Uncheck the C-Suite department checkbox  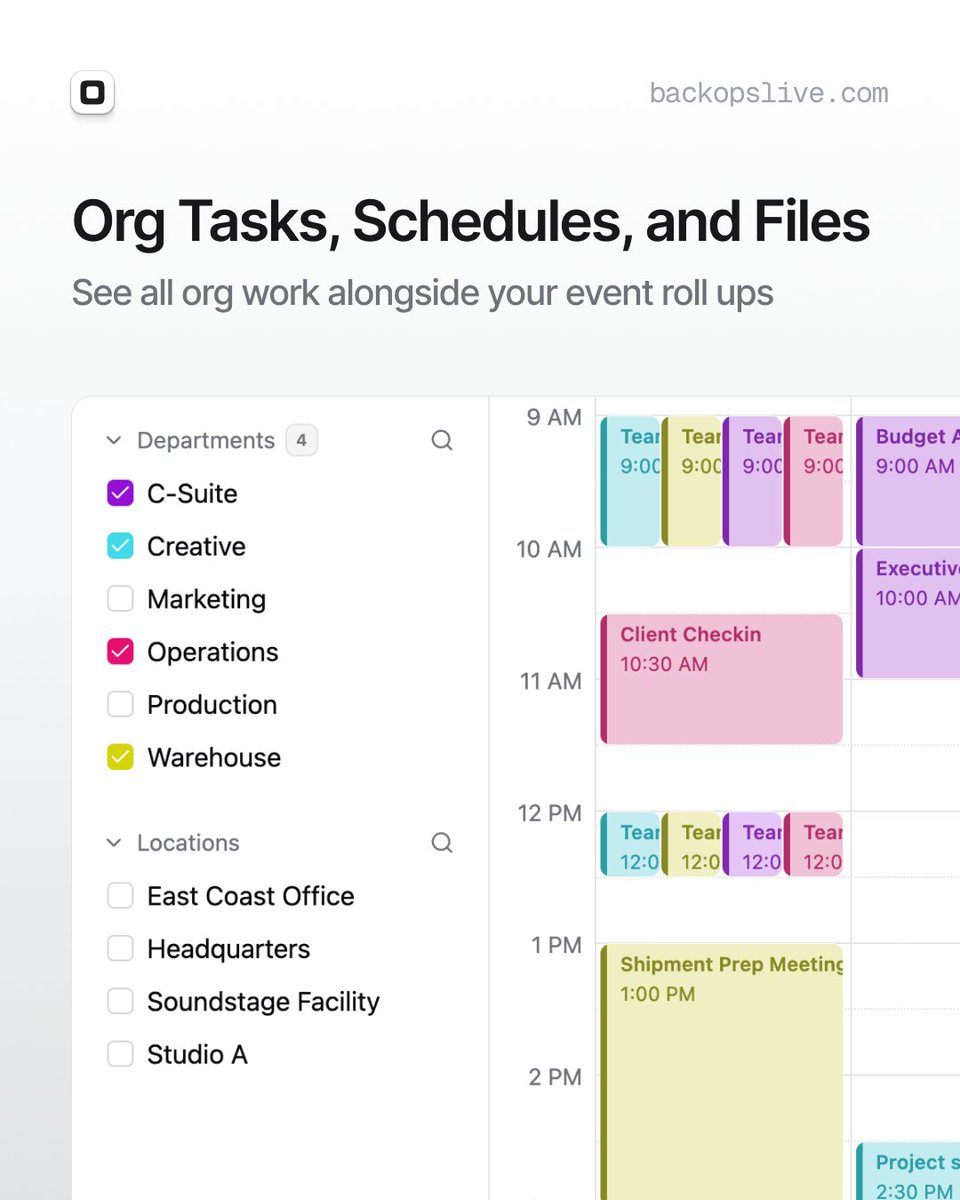pos(120,493)
